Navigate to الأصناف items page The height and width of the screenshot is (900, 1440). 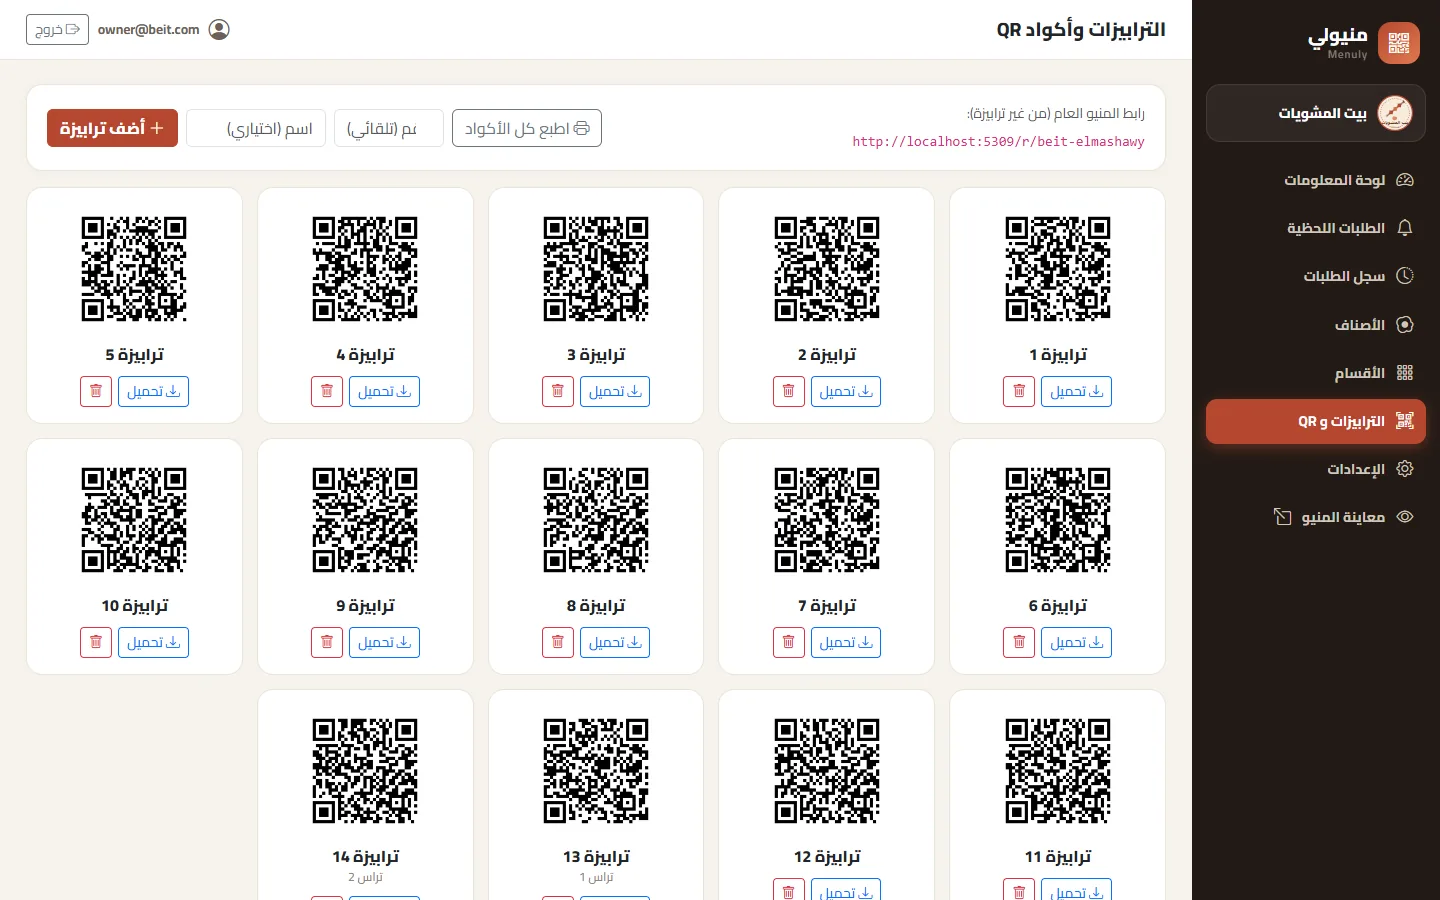1316,325
